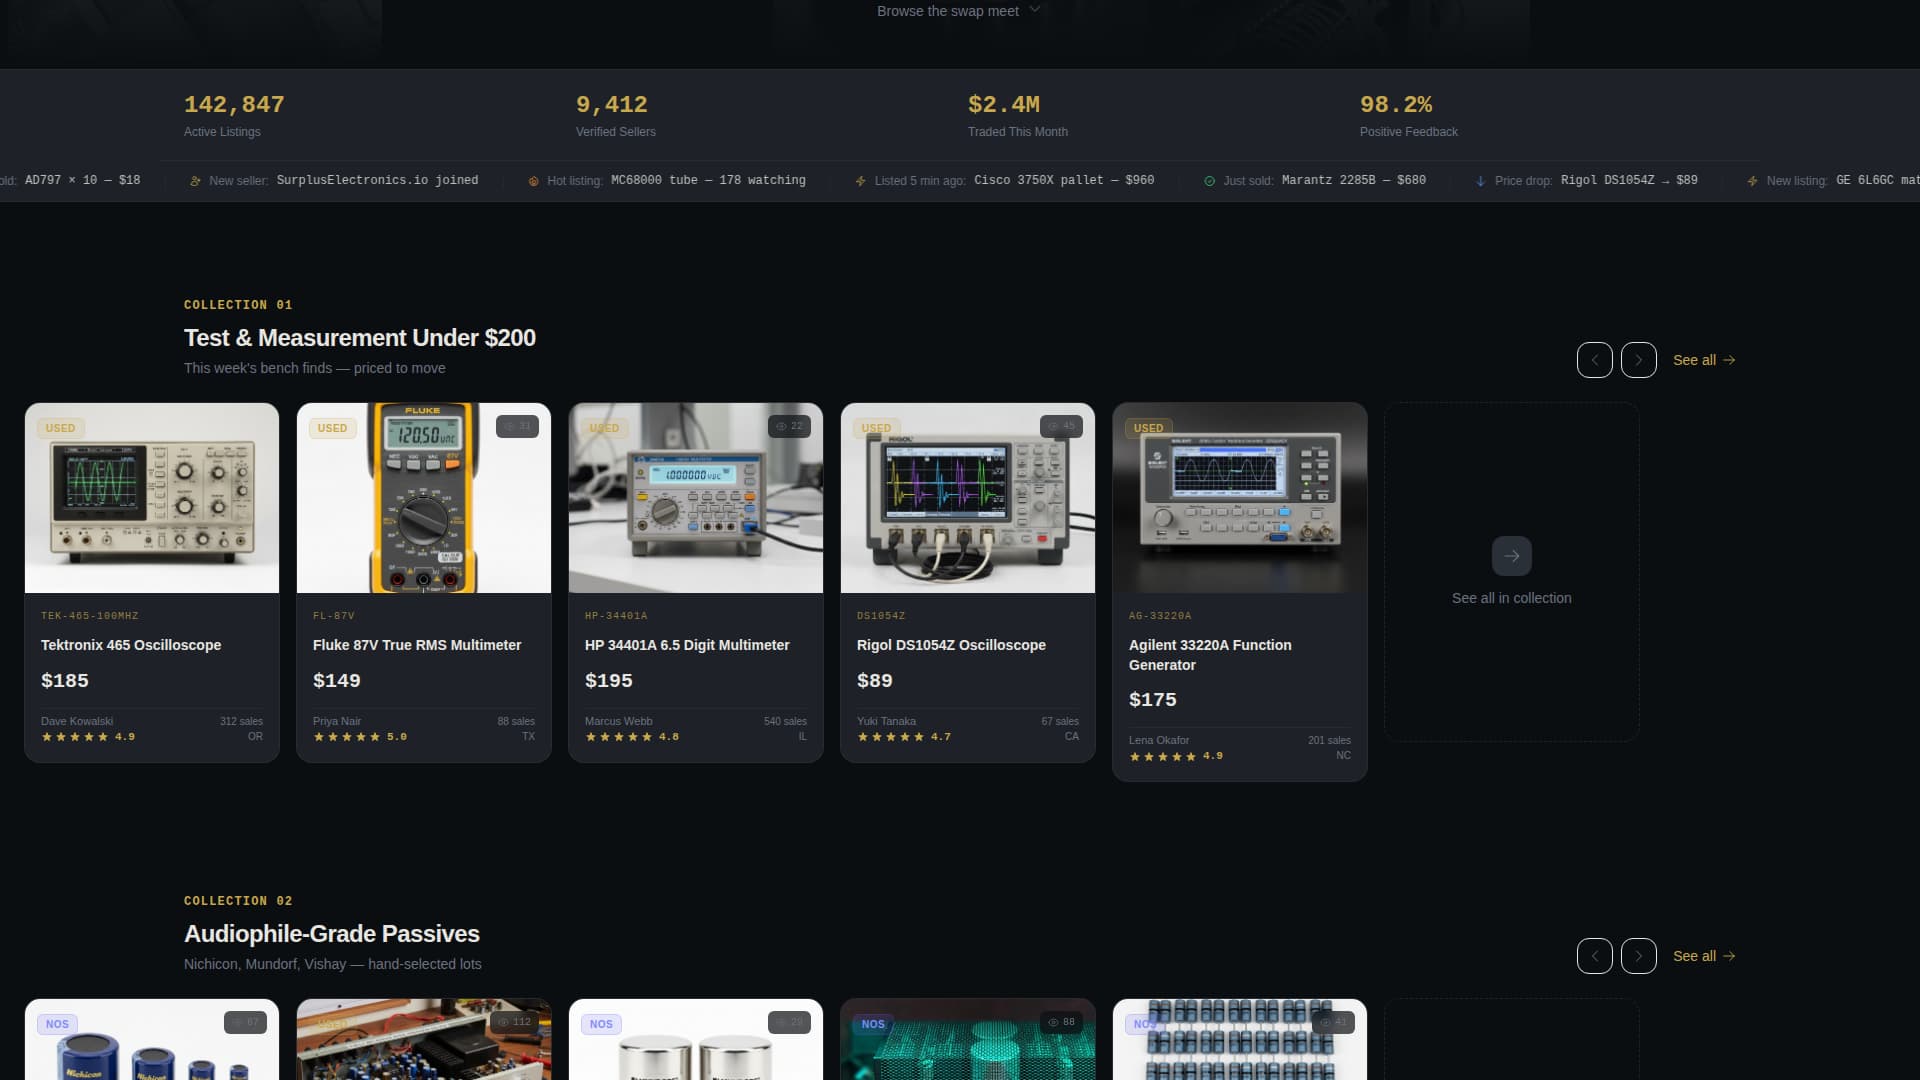1920x1080 pixels.
Task: Click seller name Lena Okafor
Action: [1159, 740]
